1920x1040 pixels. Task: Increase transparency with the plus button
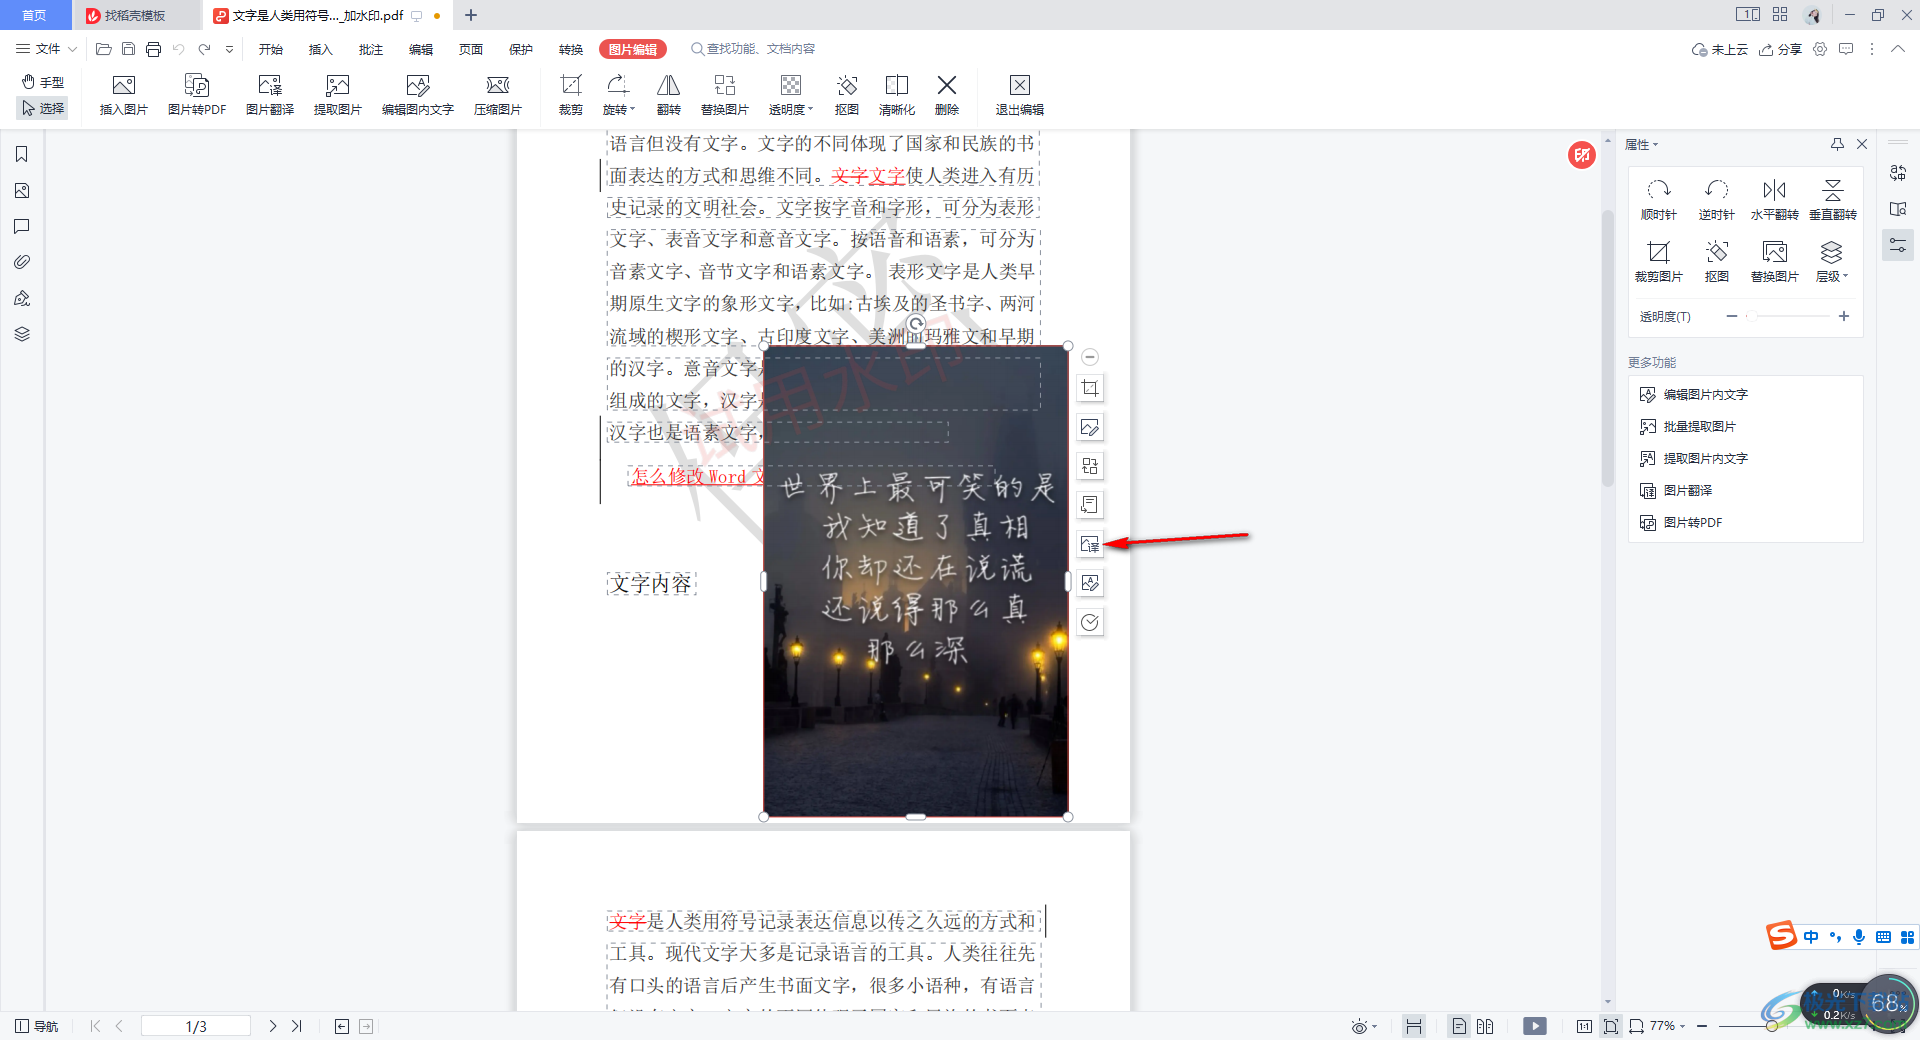pos(1844,316)
